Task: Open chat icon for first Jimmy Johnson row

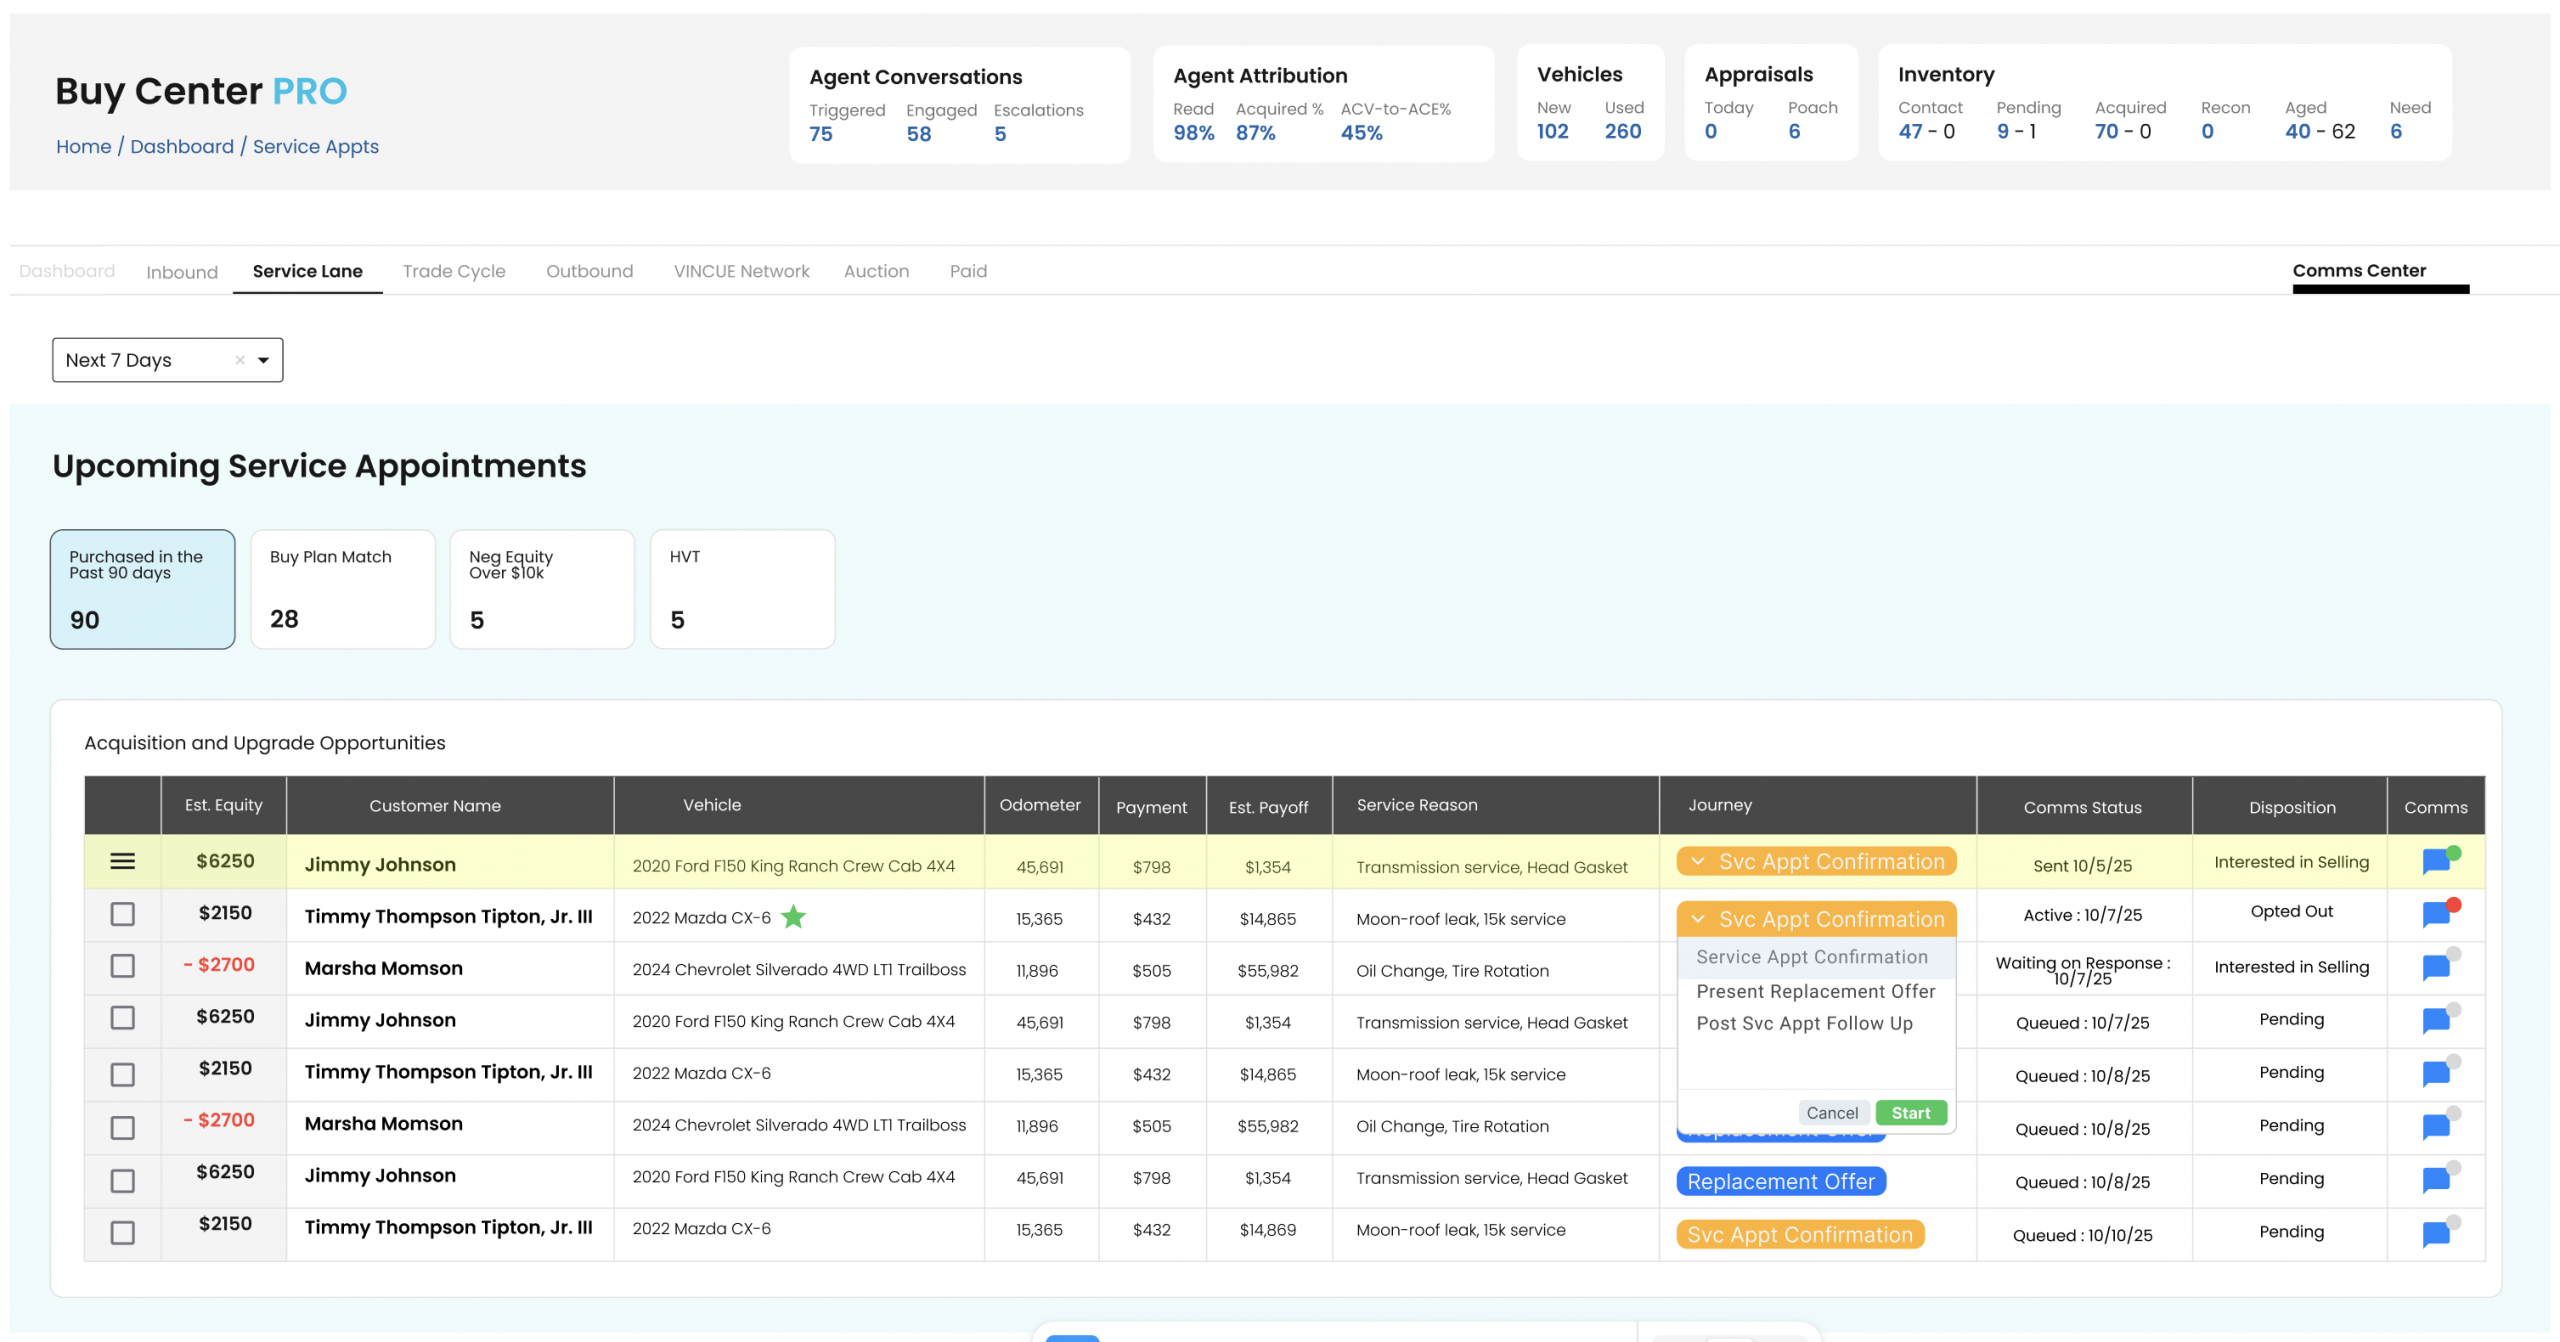Action: click(2436, 861)
